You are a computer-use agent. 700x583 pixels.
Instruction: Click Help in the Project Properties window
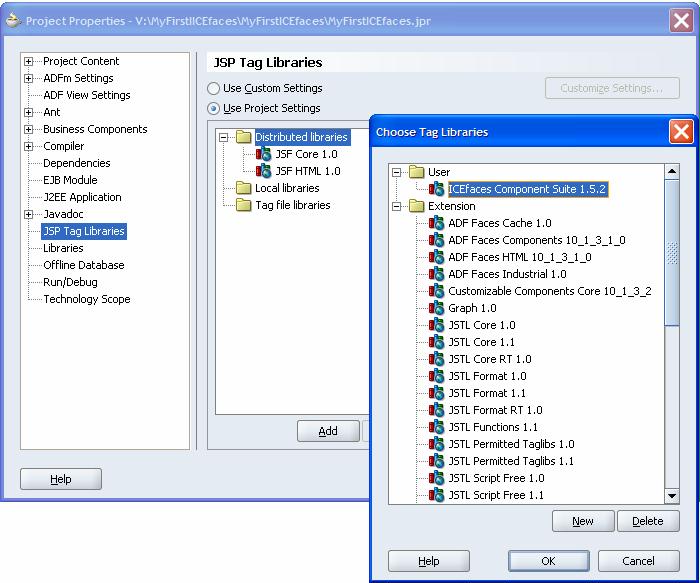61,479
